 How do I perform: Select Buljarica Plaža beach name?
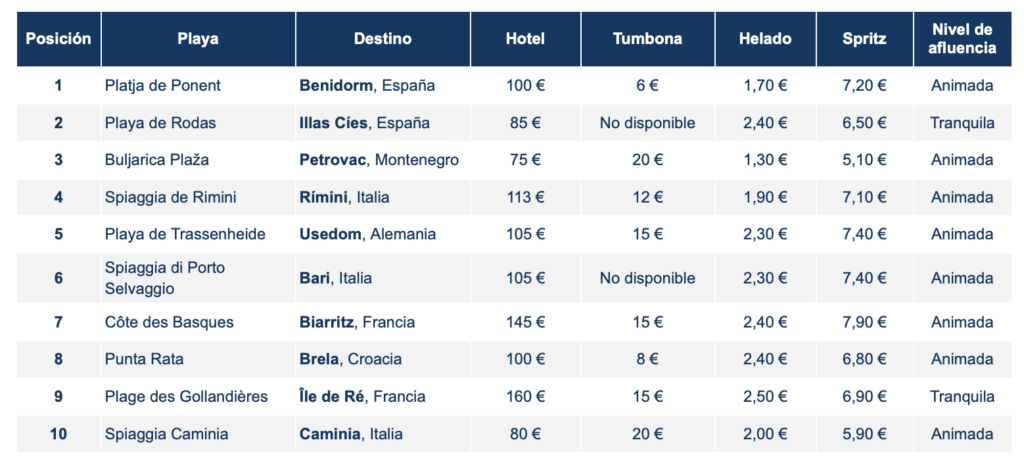157,160
